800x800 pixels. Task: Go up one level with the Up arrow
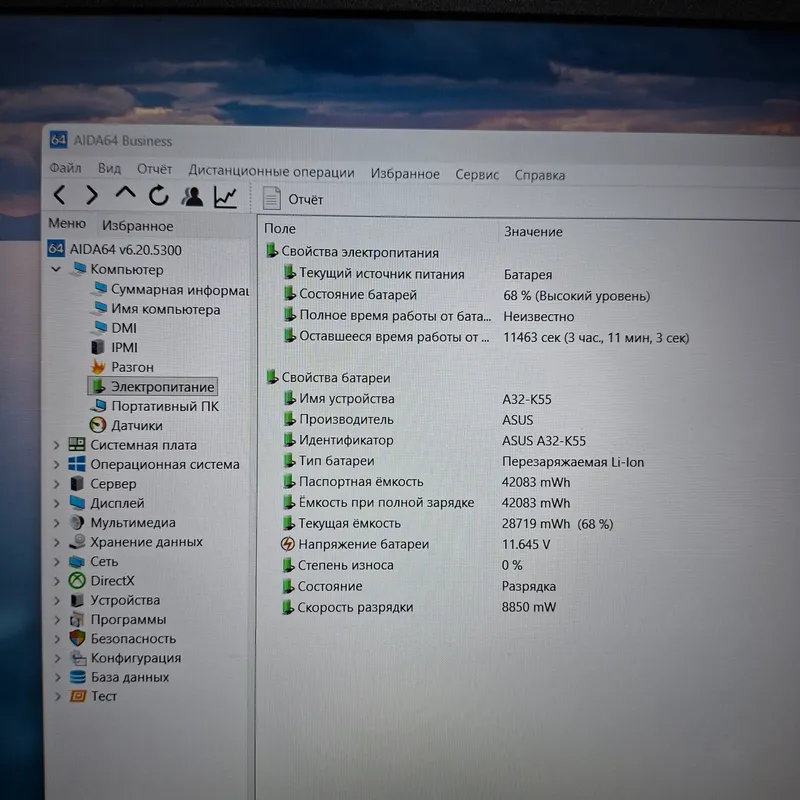click(126, 193)
